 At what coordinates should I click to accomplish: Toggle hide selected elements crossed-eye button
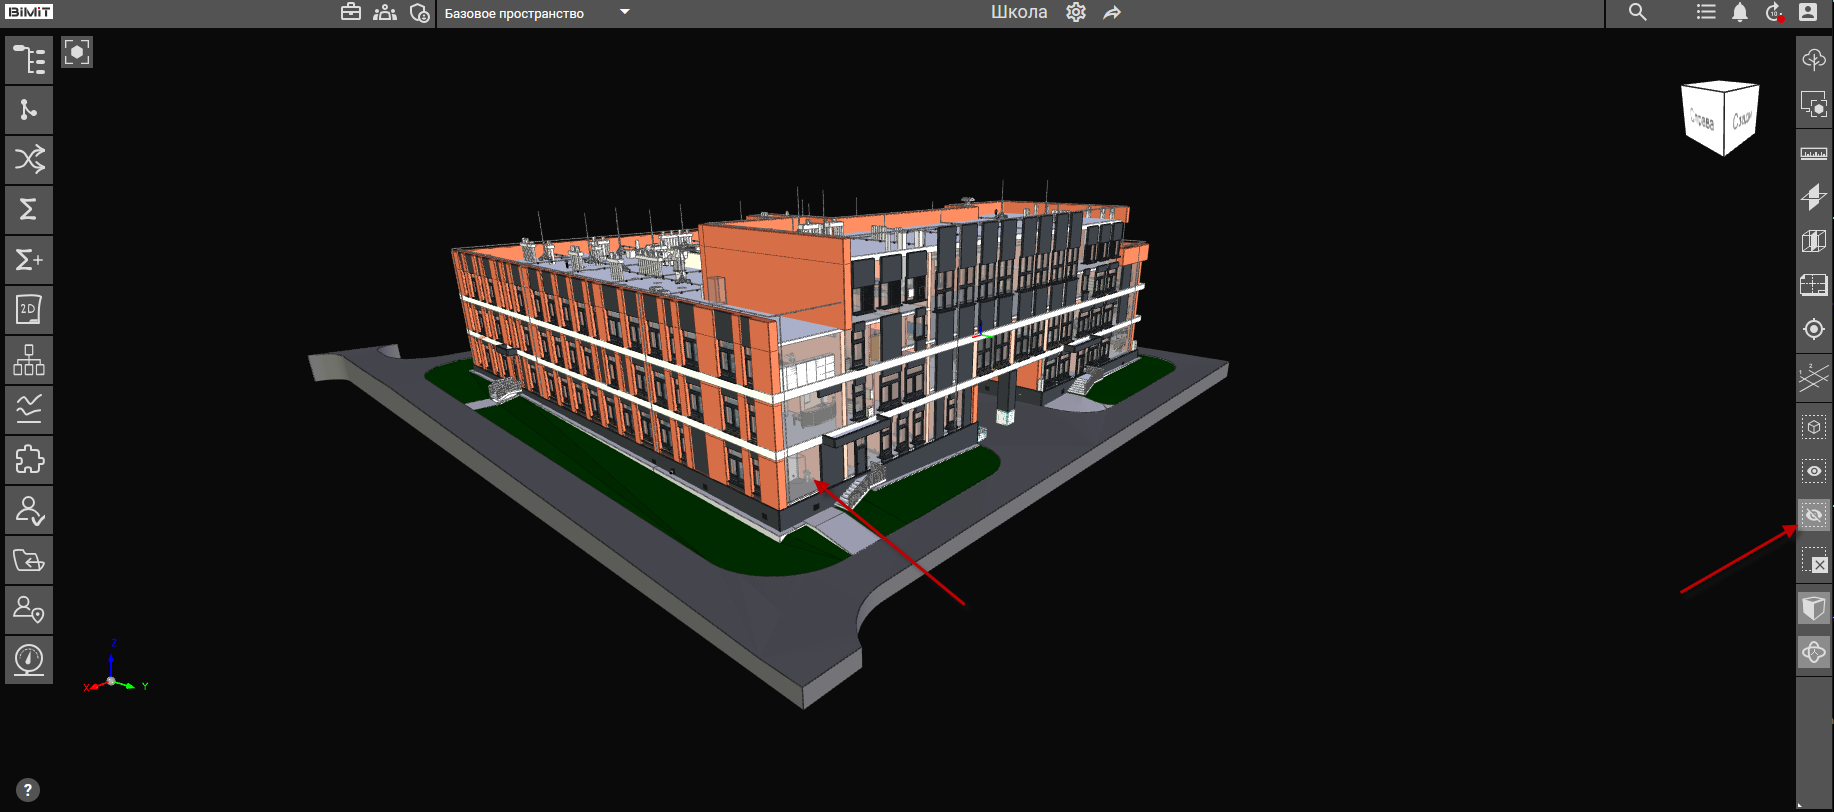tap(1814, 516)
